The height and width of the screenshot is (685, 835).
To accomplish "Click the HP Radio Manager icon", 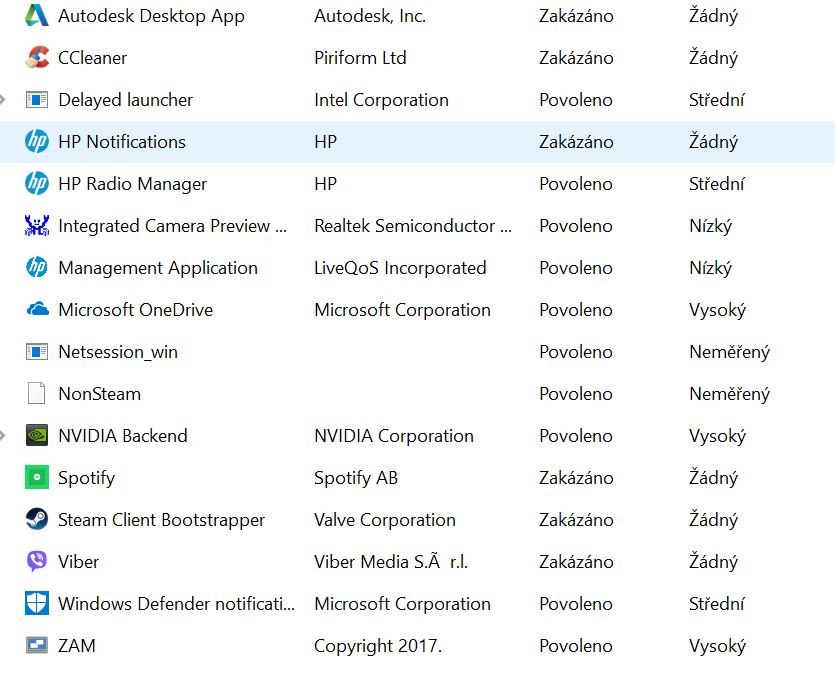I will tap(37, 183).
